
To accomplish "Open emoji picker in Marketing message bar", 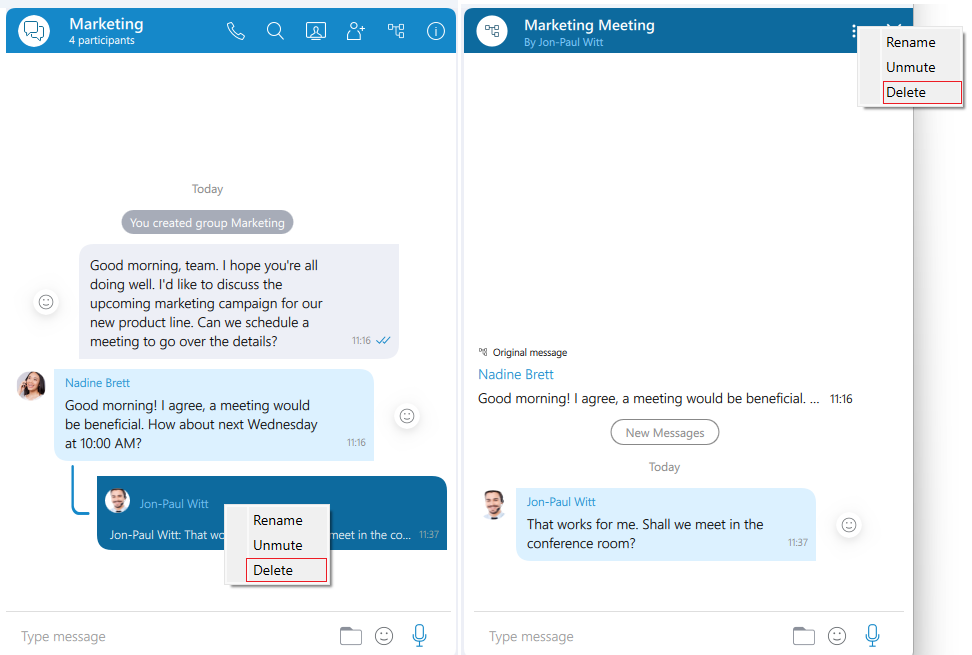I will [x=384, y=636].
